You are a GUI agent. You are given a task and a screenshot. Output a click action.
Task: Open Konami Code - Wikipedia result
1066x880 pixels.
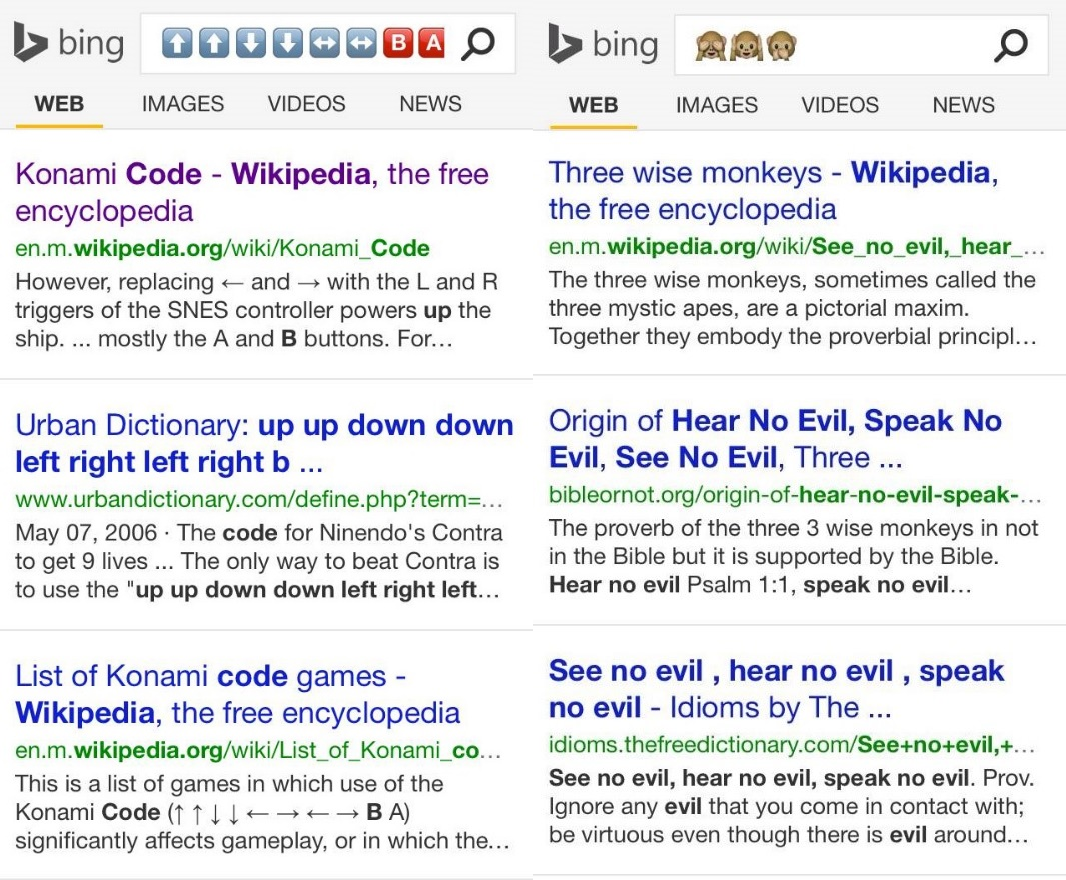click(x=252, y=192)
